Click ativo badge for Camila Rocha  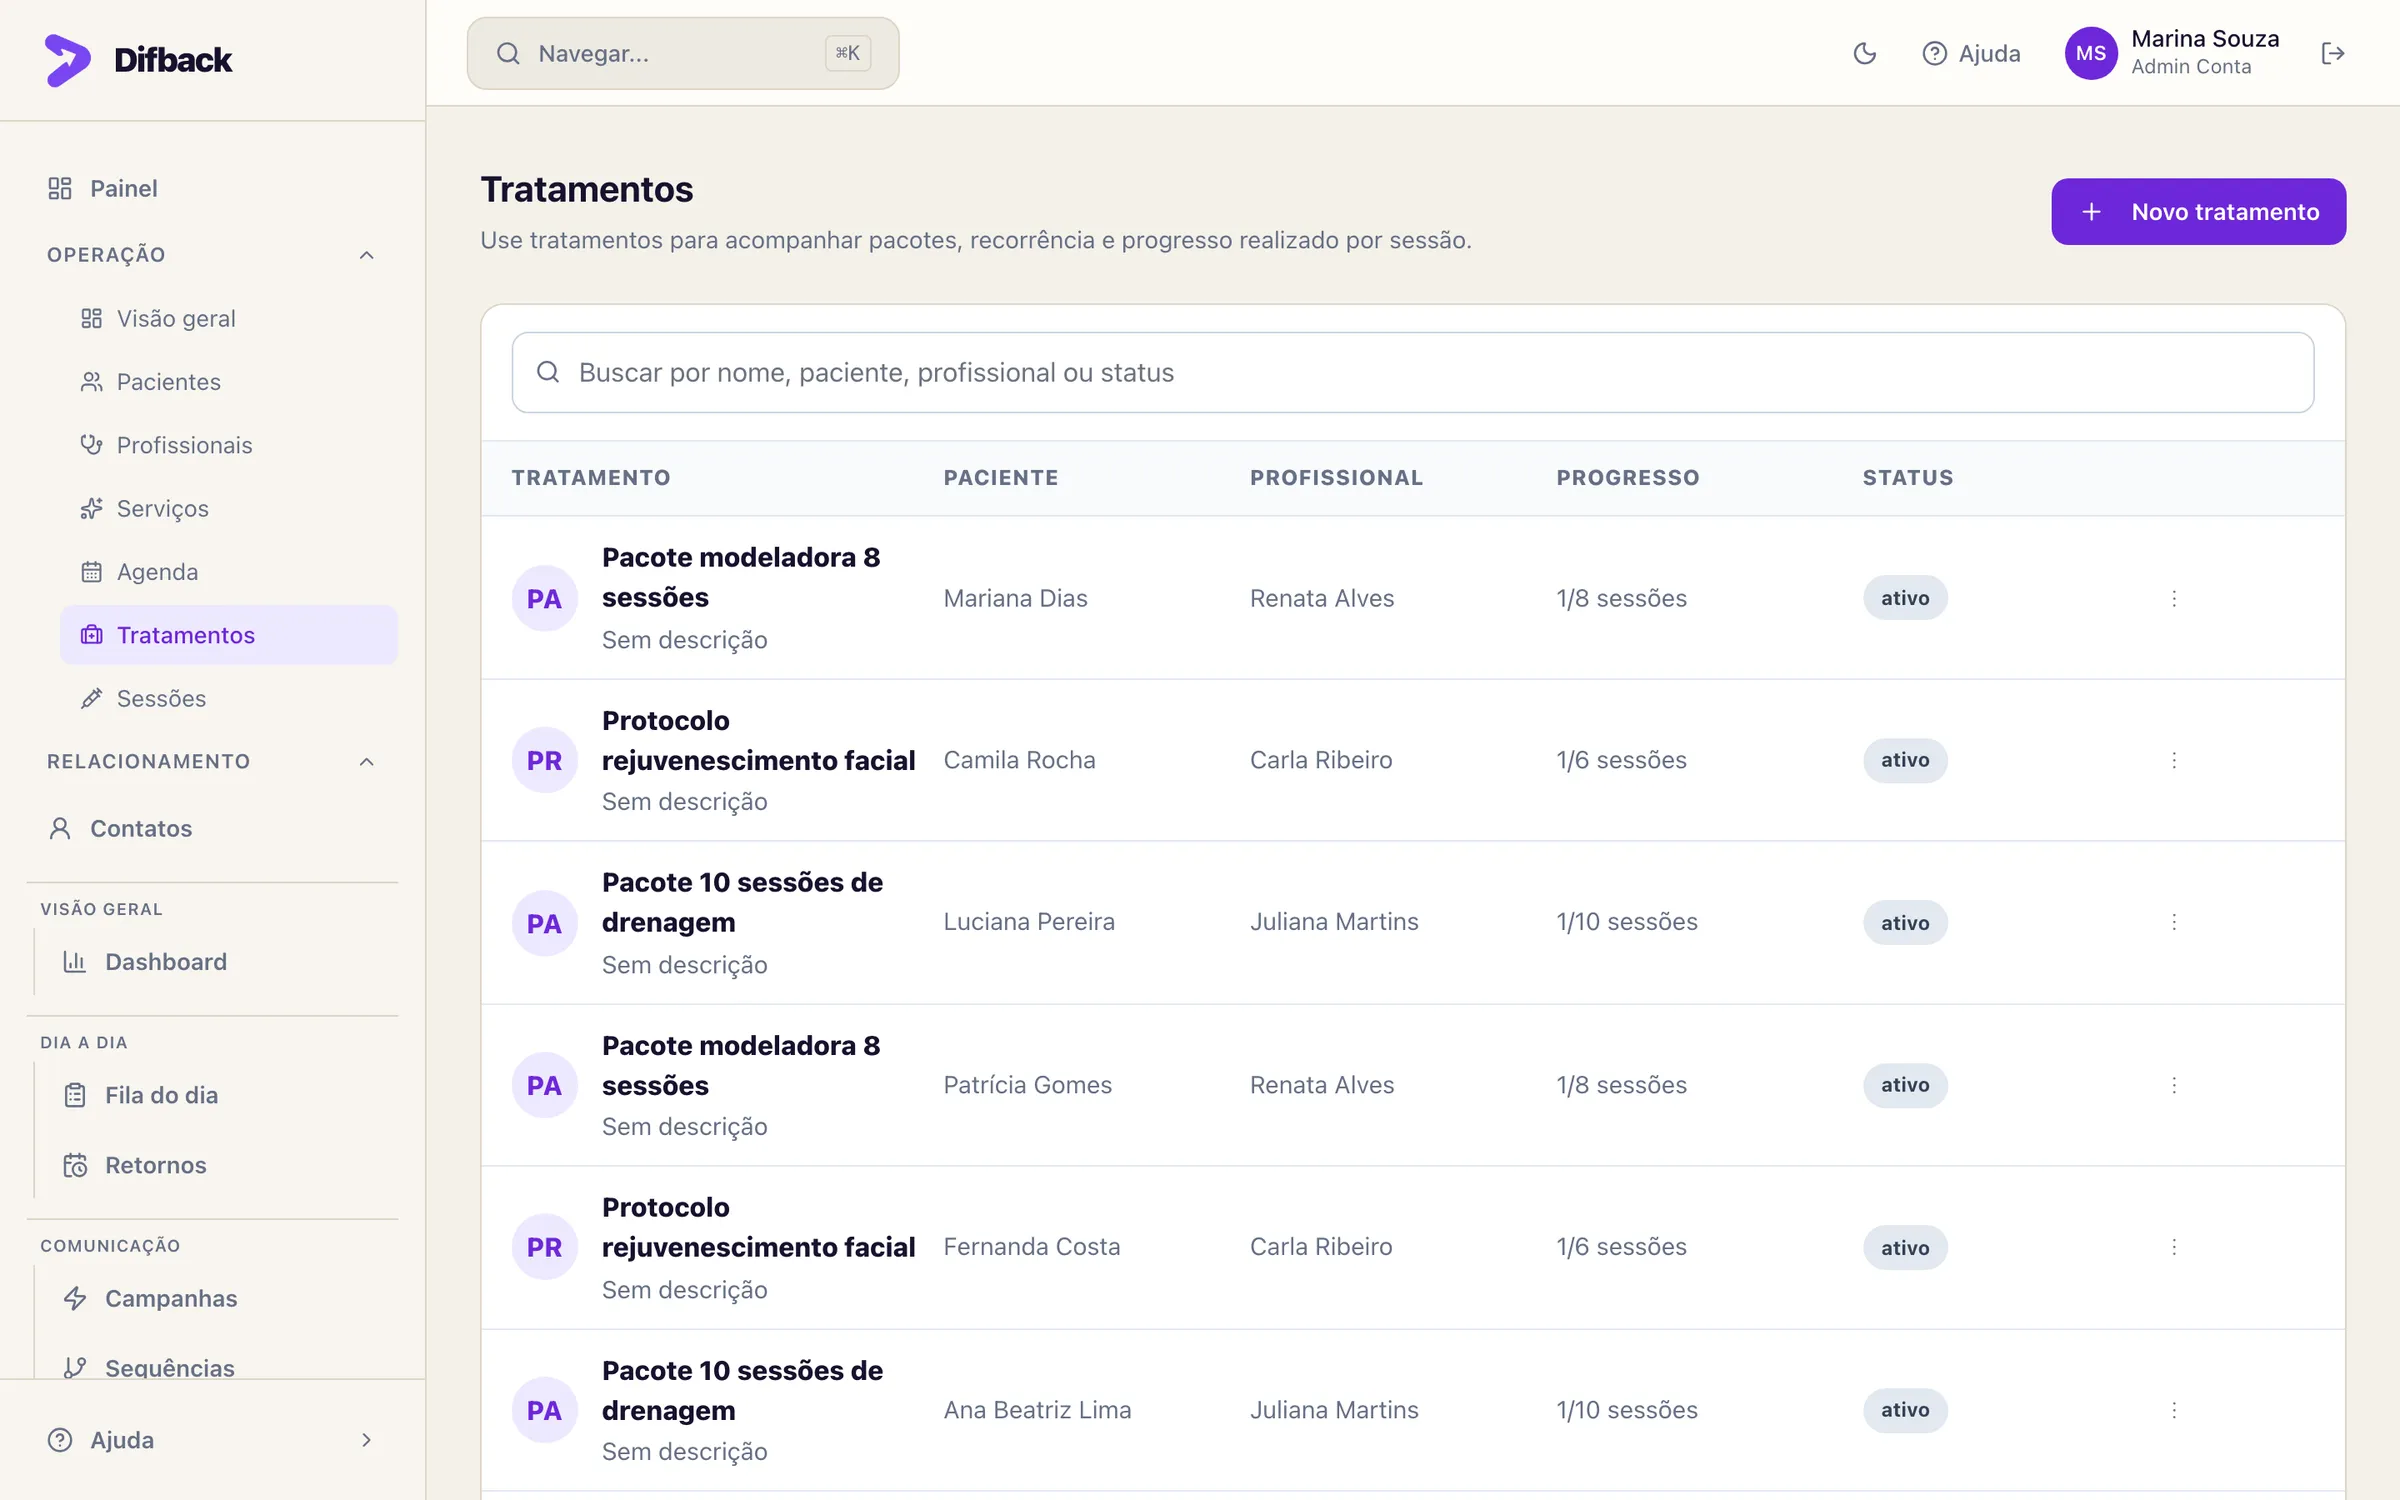pos(1905,760)
